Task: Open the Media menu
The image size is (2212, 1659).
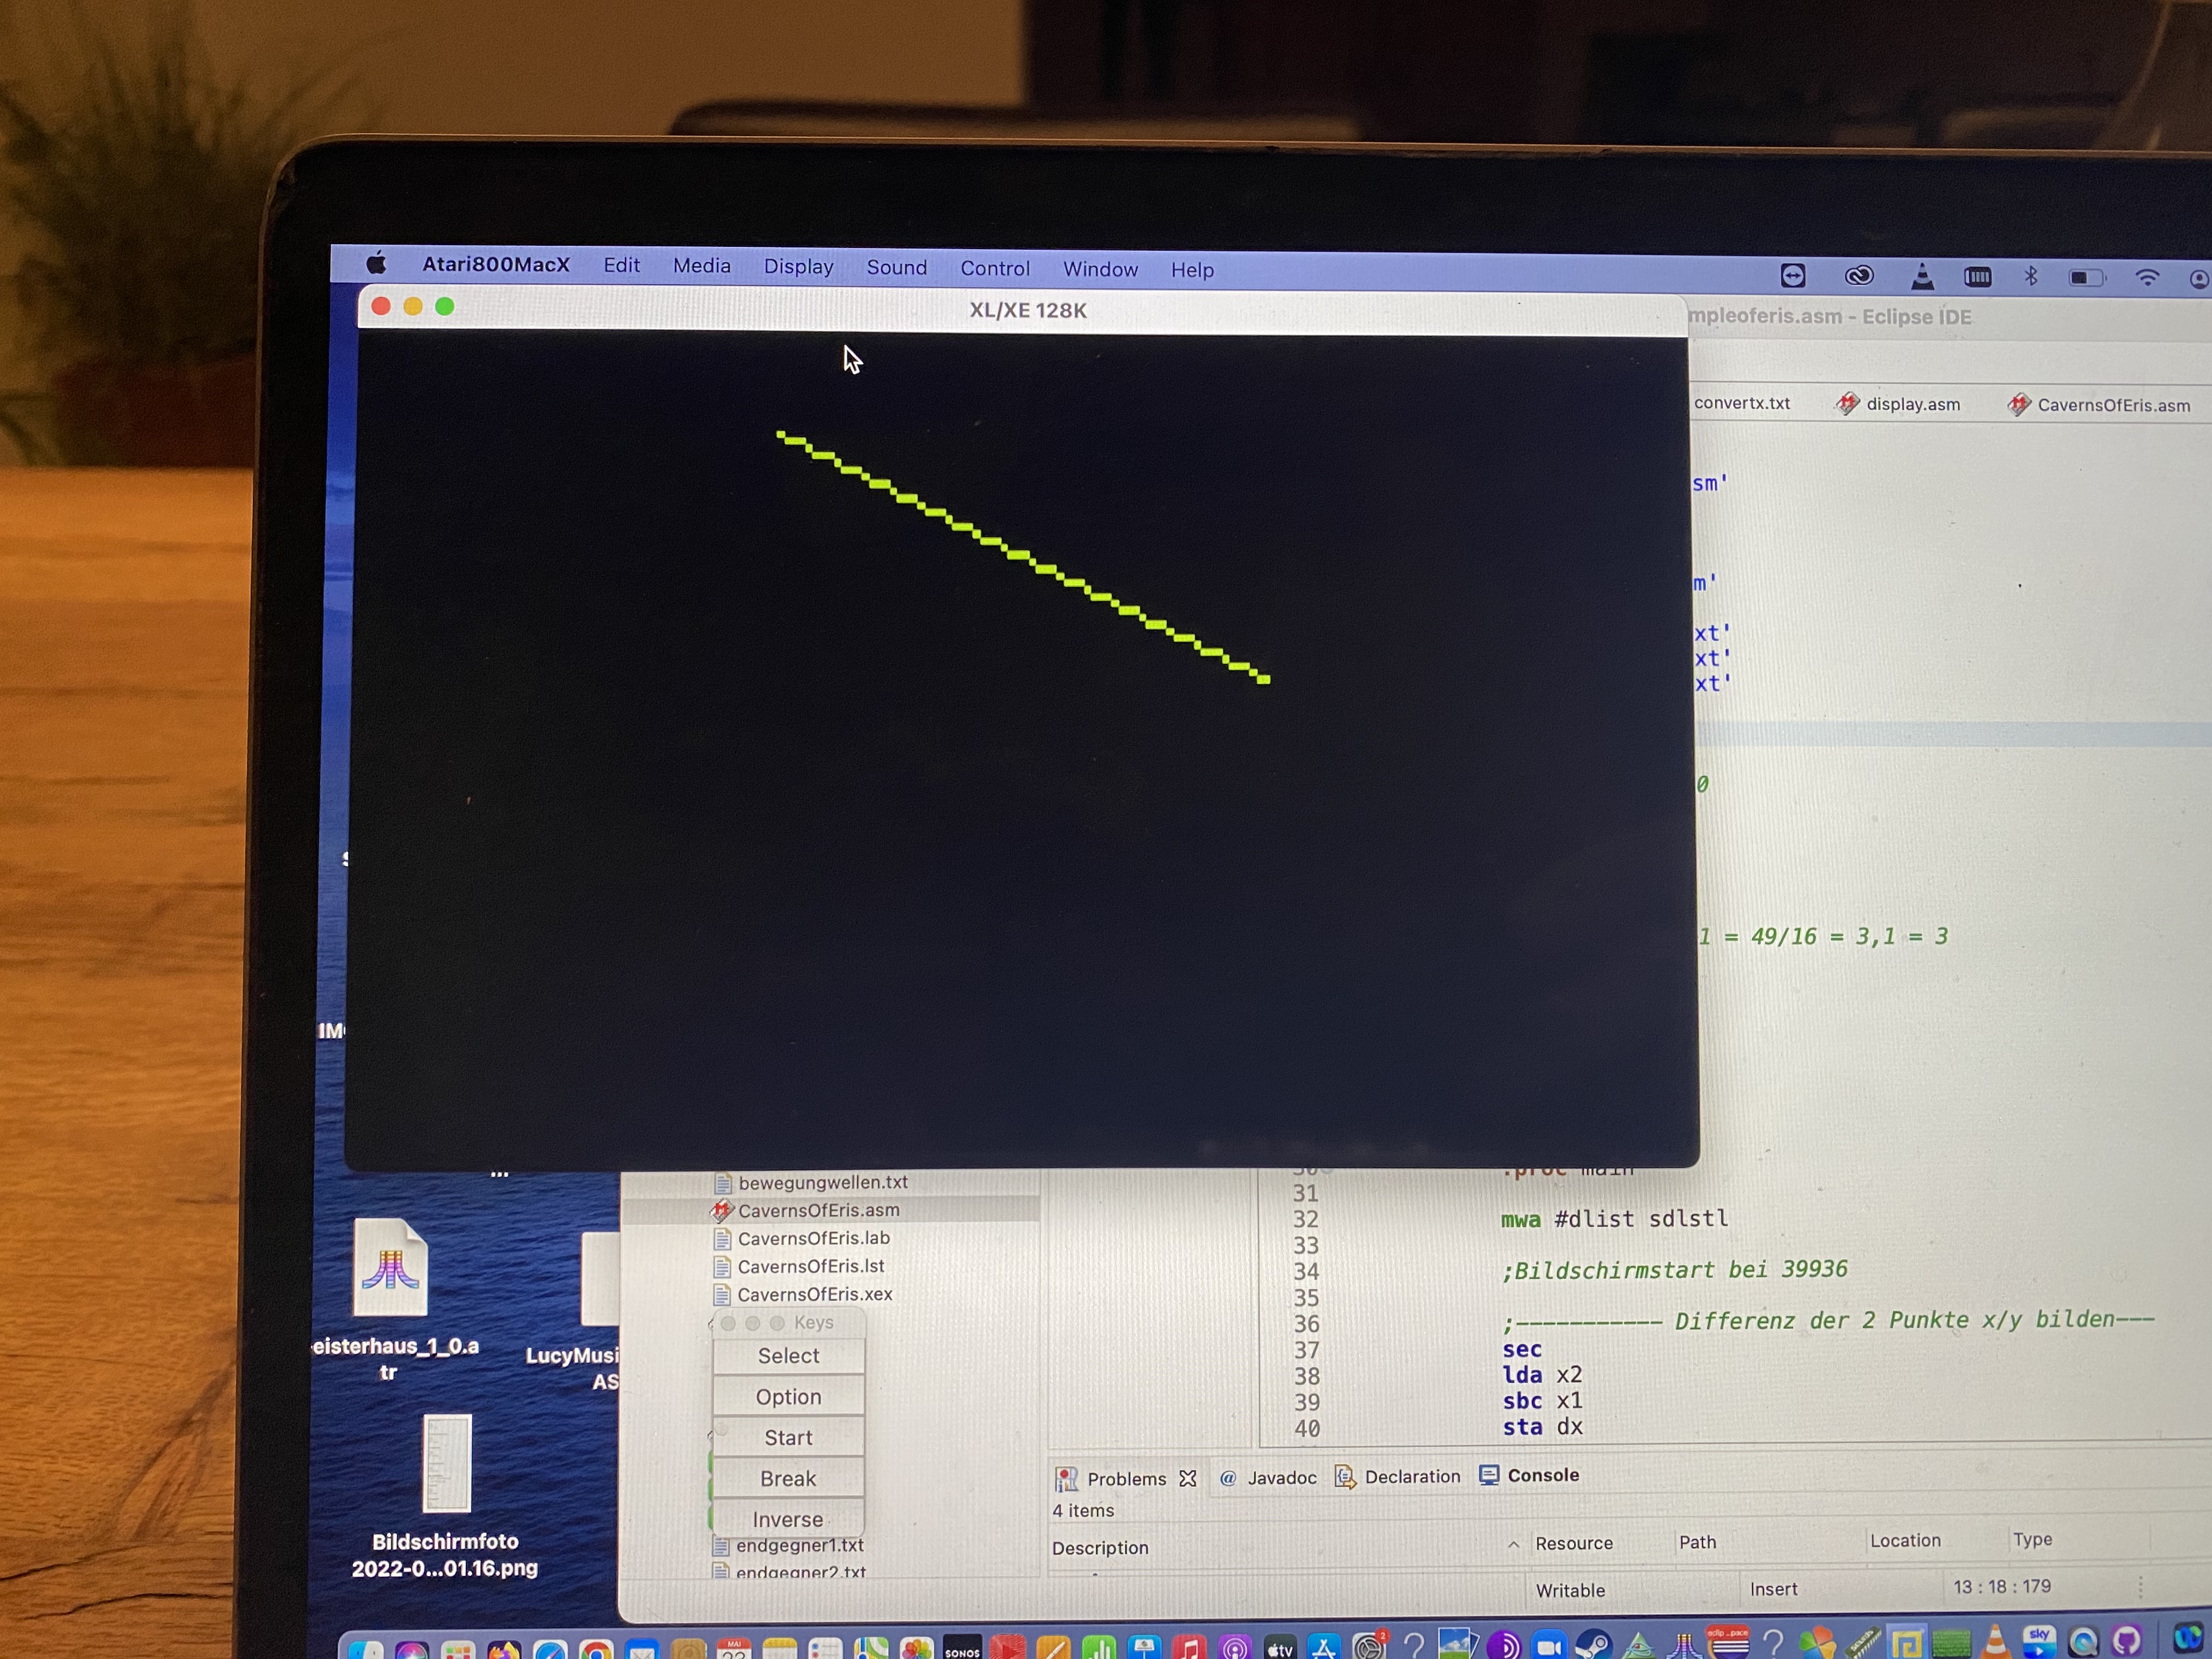Action: pyautogui.click(x=701, y=266)
